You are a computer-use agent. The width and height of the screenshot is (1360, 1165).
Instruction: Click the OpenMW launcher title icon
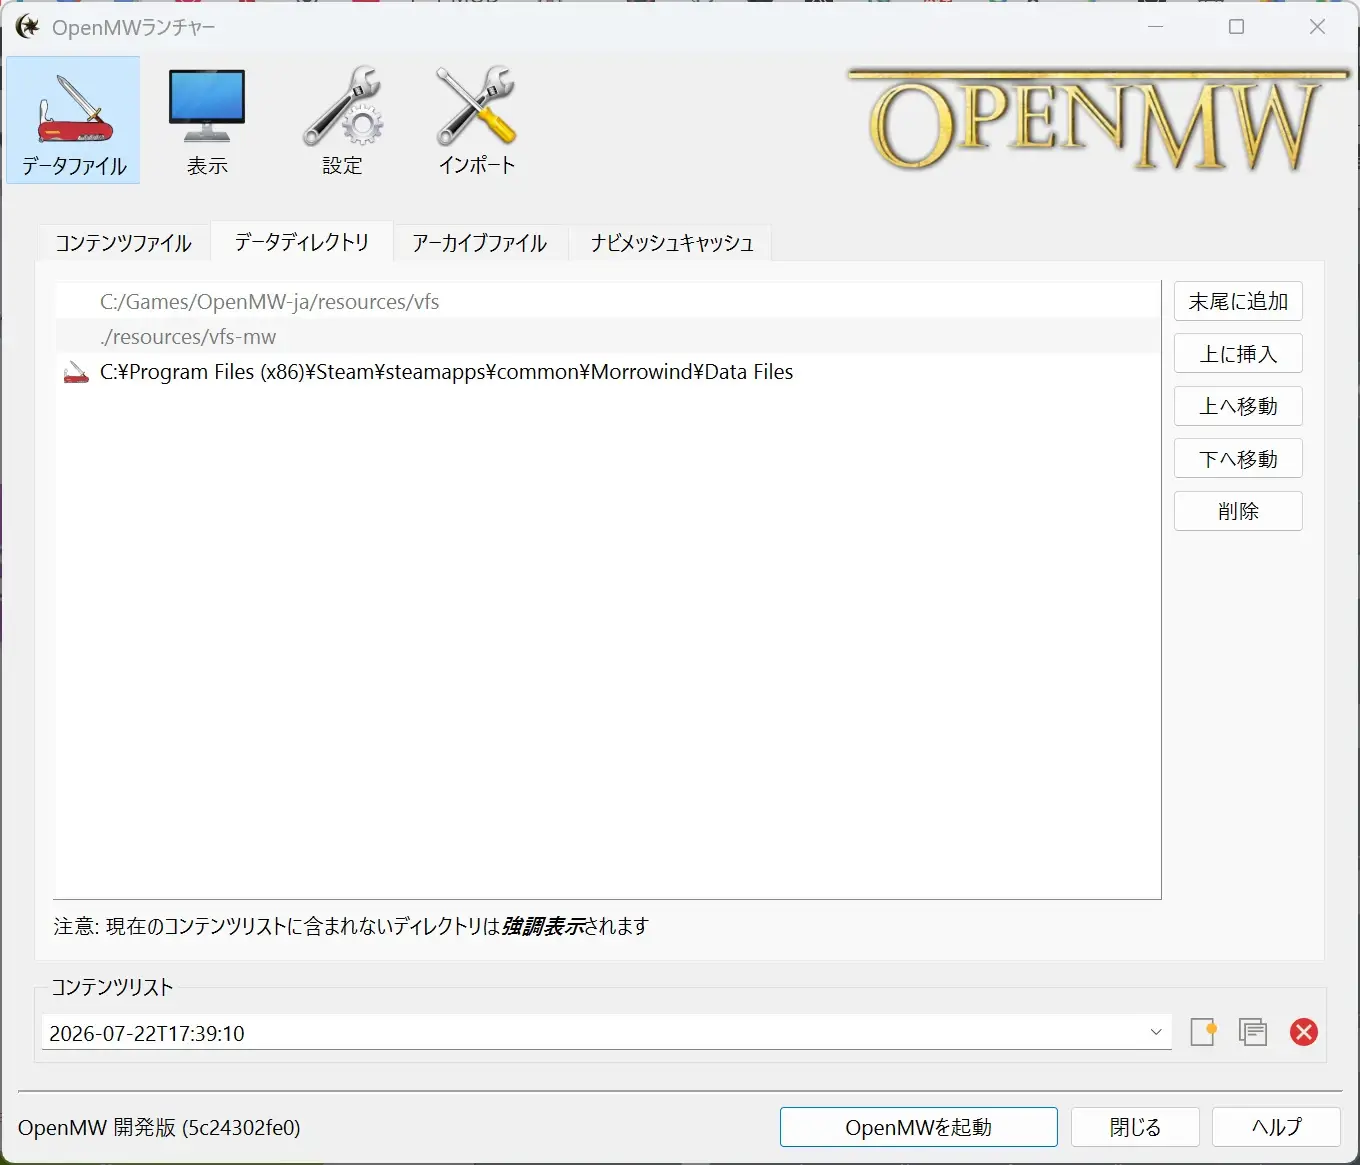27,27
